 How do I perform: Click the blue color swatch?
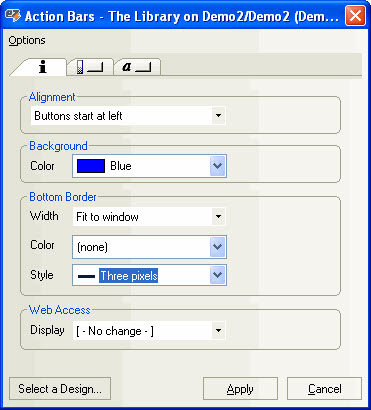pyautogui.click(x=91, y=166)
